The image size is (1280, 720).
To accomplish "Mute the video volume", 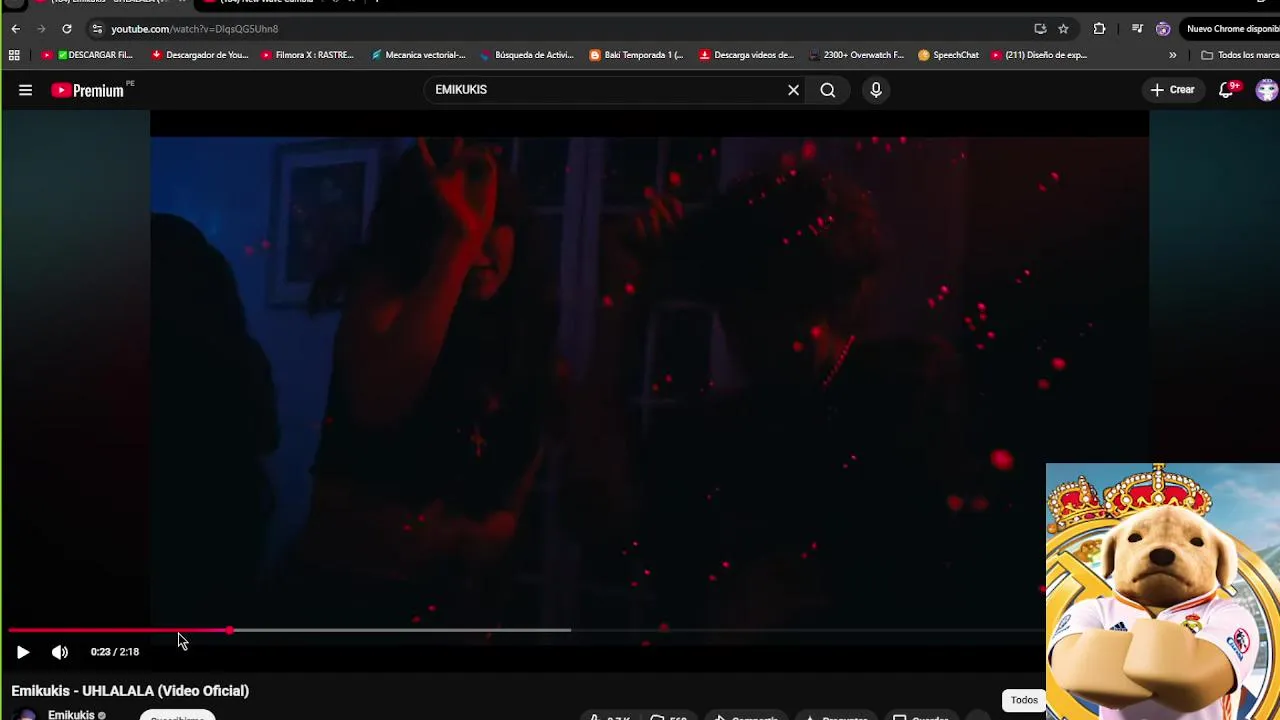I will point(60,652).
